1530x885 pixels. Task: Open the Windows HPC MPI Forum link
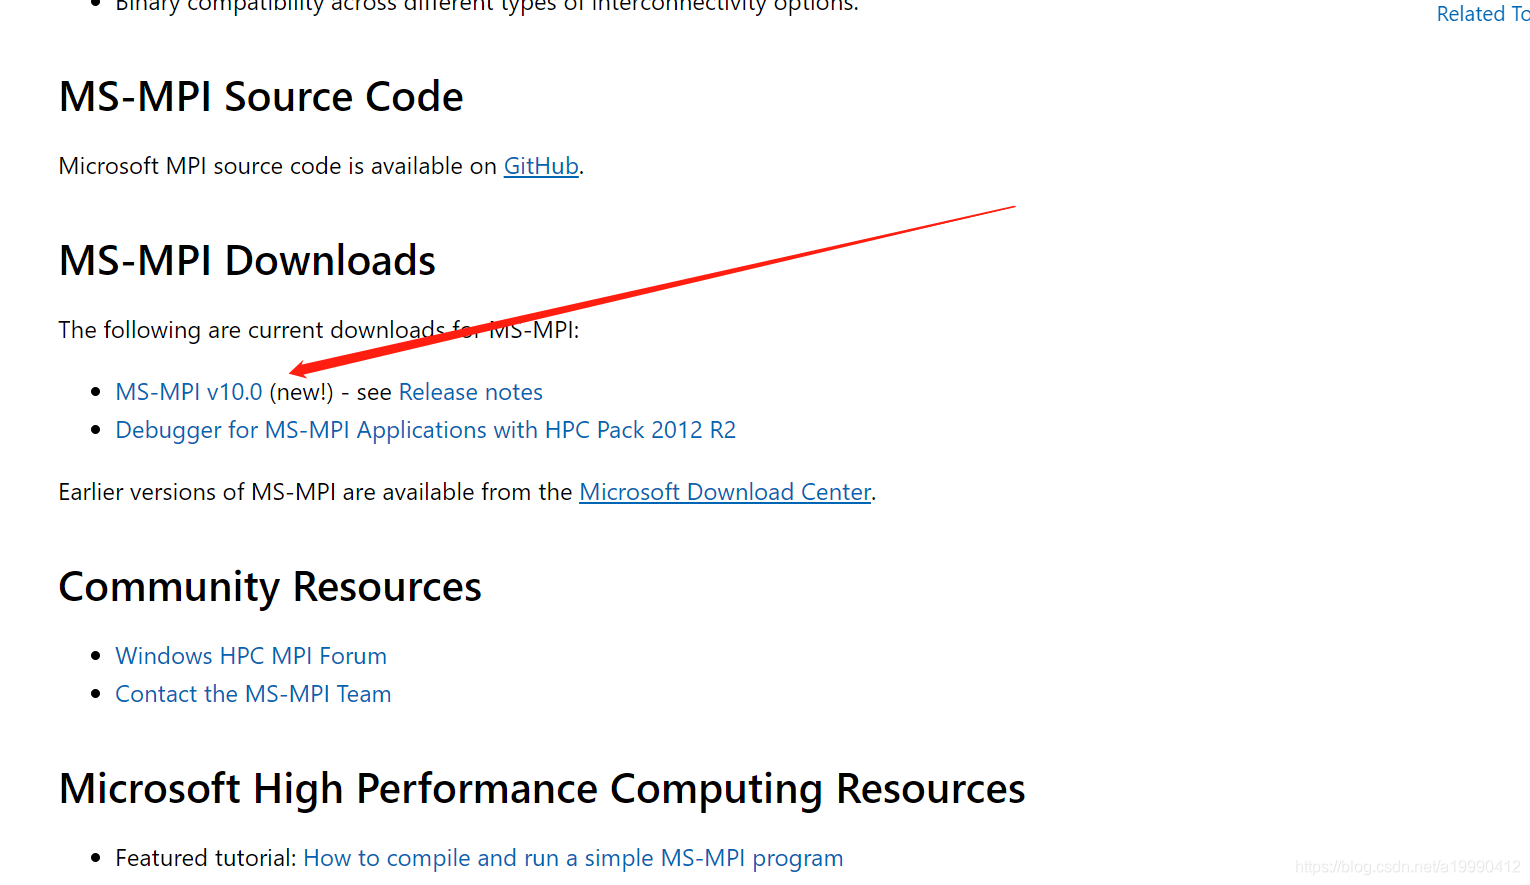coord(251,656)
